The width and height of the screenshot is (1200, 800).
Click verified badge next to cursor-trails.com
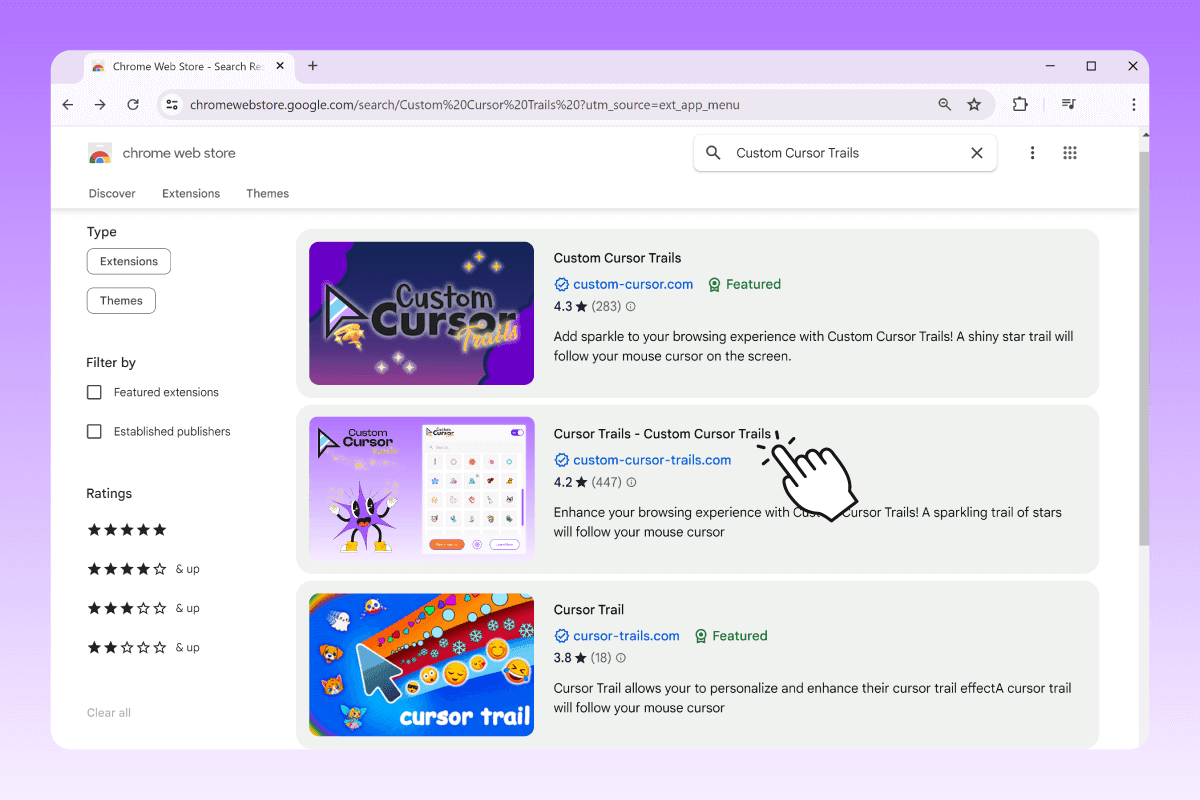tap(561, 636)
